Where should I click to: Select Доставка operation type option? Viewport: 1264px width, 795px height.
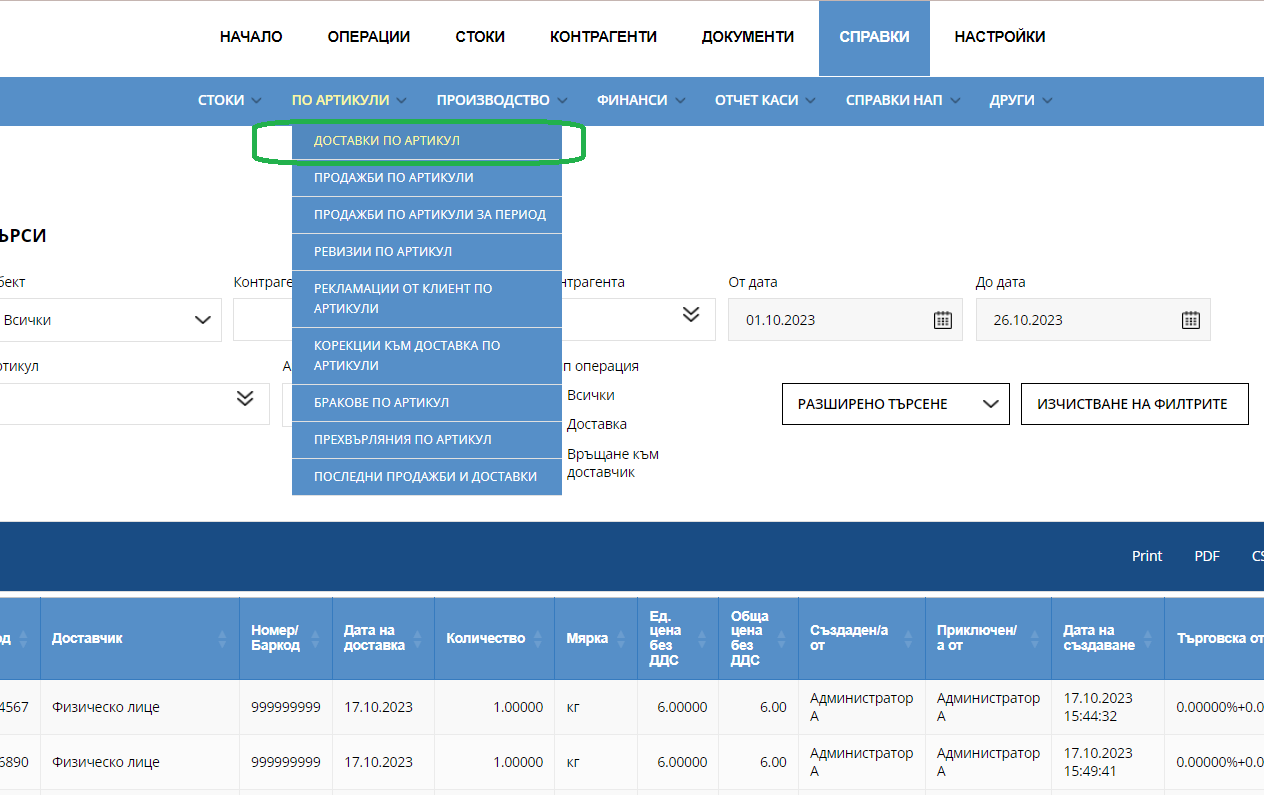(597, 424)
